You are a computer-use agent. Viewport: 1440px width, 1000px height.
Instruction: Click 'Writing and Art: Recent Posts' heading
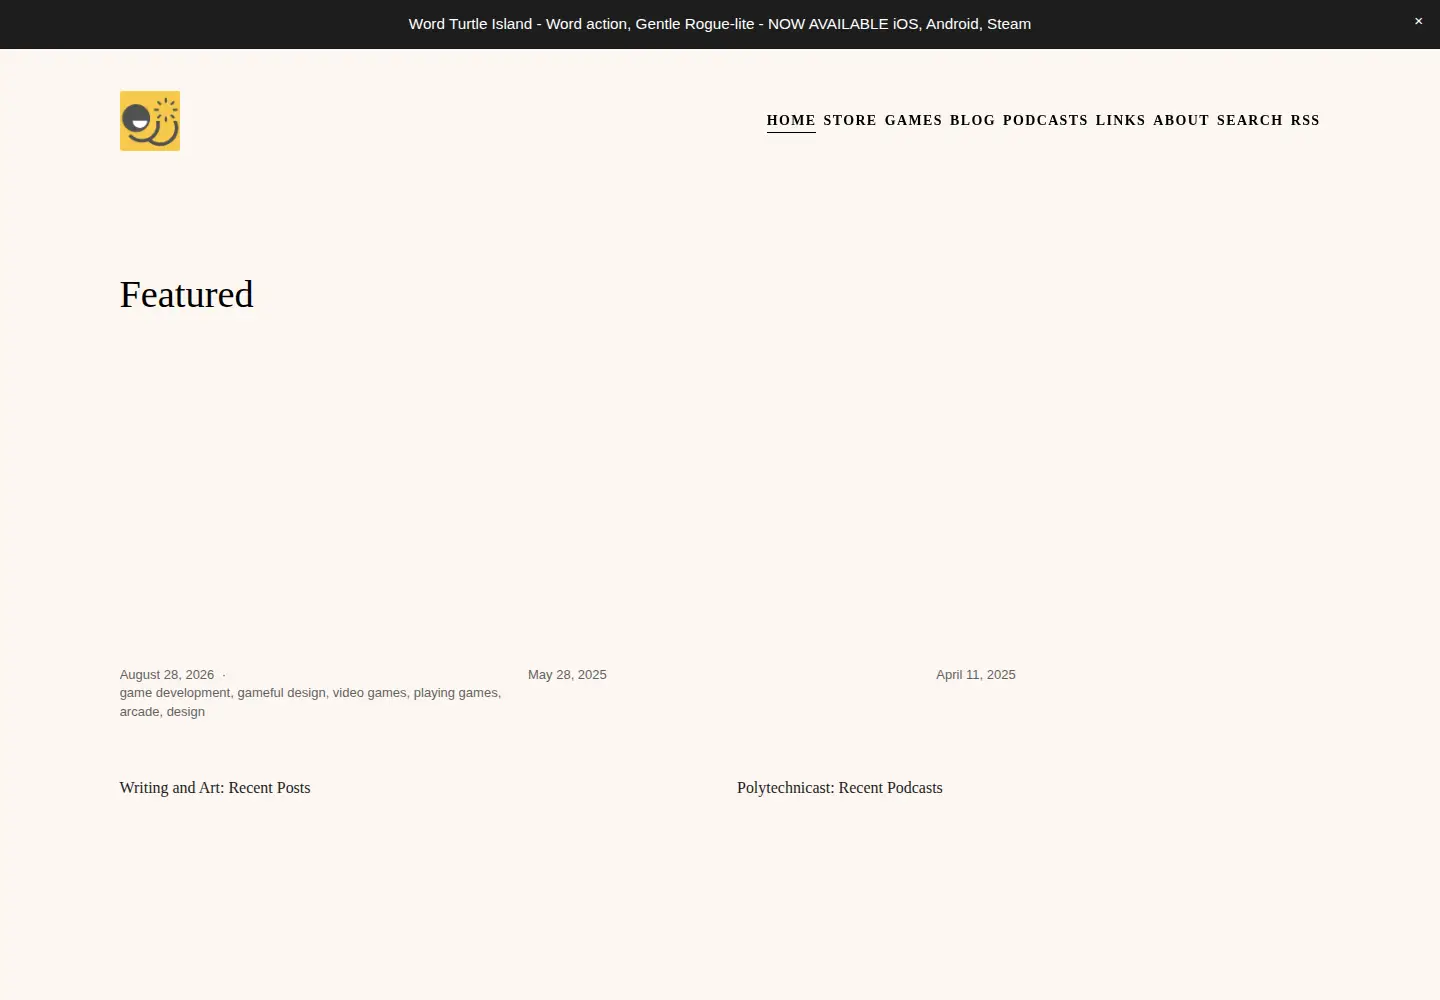tap(215, 788)
